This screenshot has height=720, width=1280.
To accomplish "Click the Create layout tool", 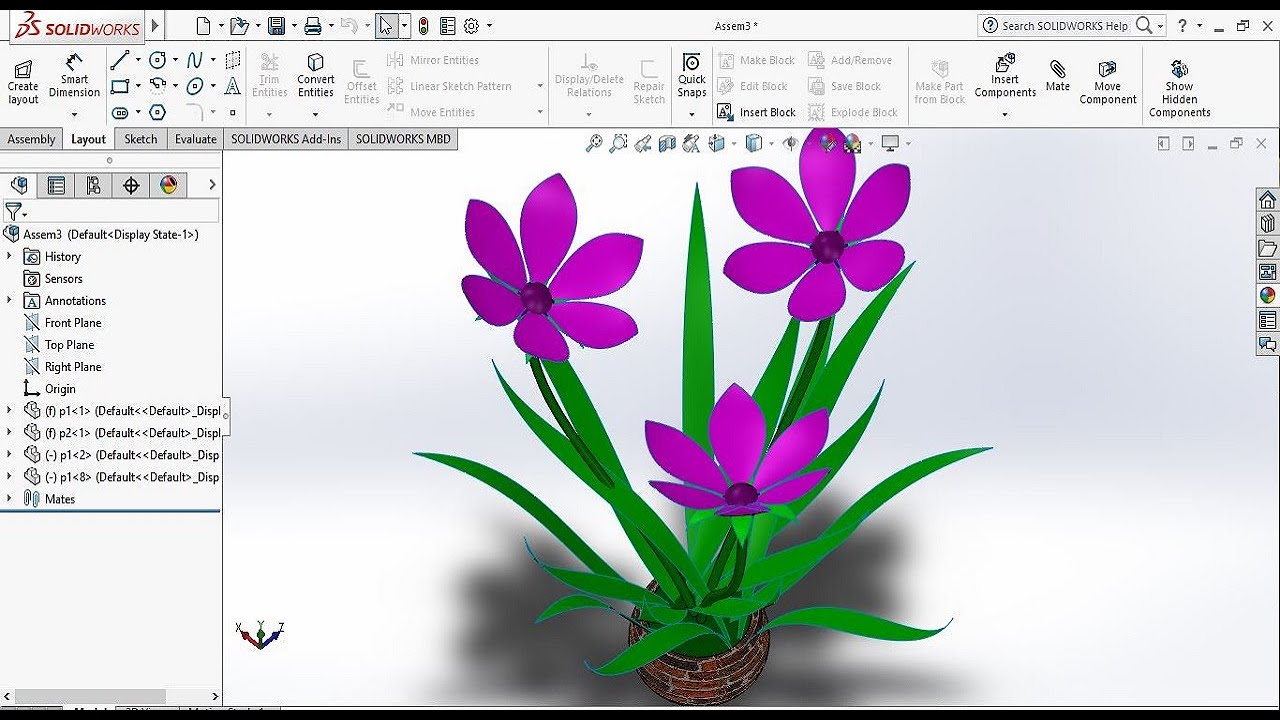I will (23, 80).
